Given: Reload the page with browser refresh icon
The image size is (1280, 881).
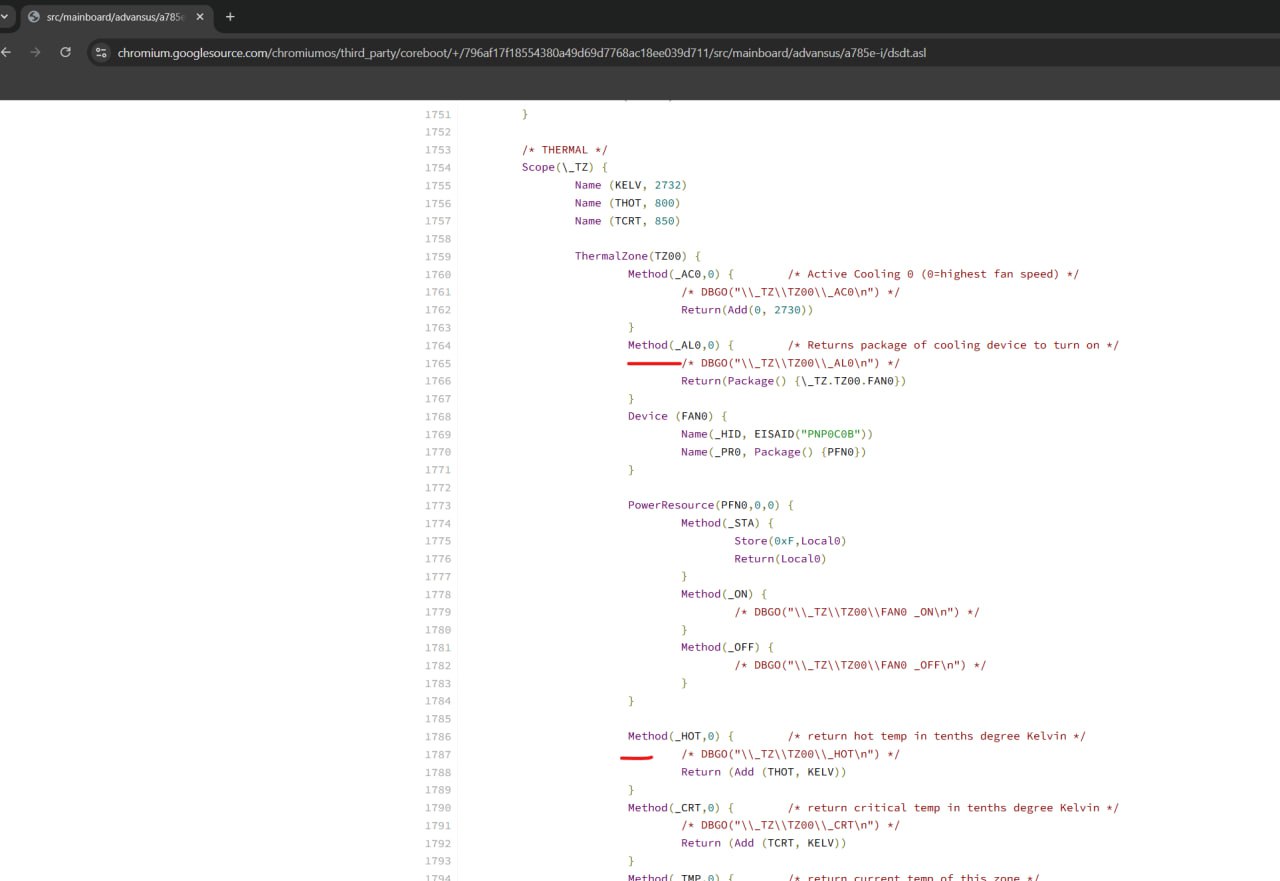Looking at the screenshot, I should coord(65,52).
